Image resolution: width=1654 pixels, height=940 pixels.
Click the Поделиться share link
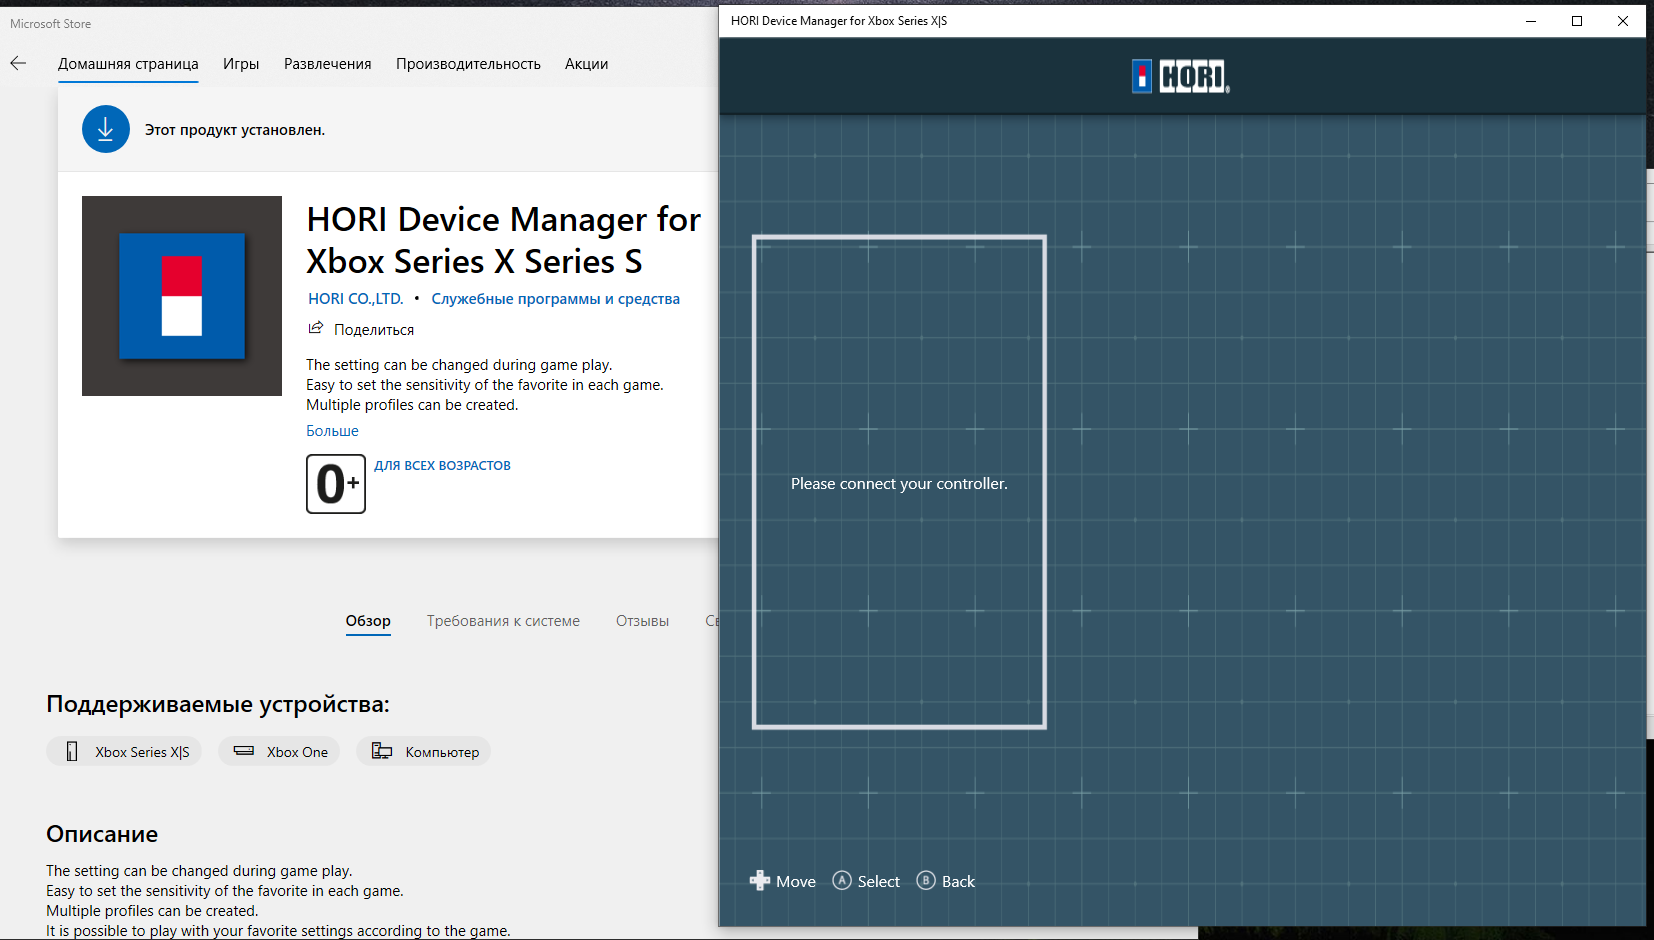click(374, 329)
